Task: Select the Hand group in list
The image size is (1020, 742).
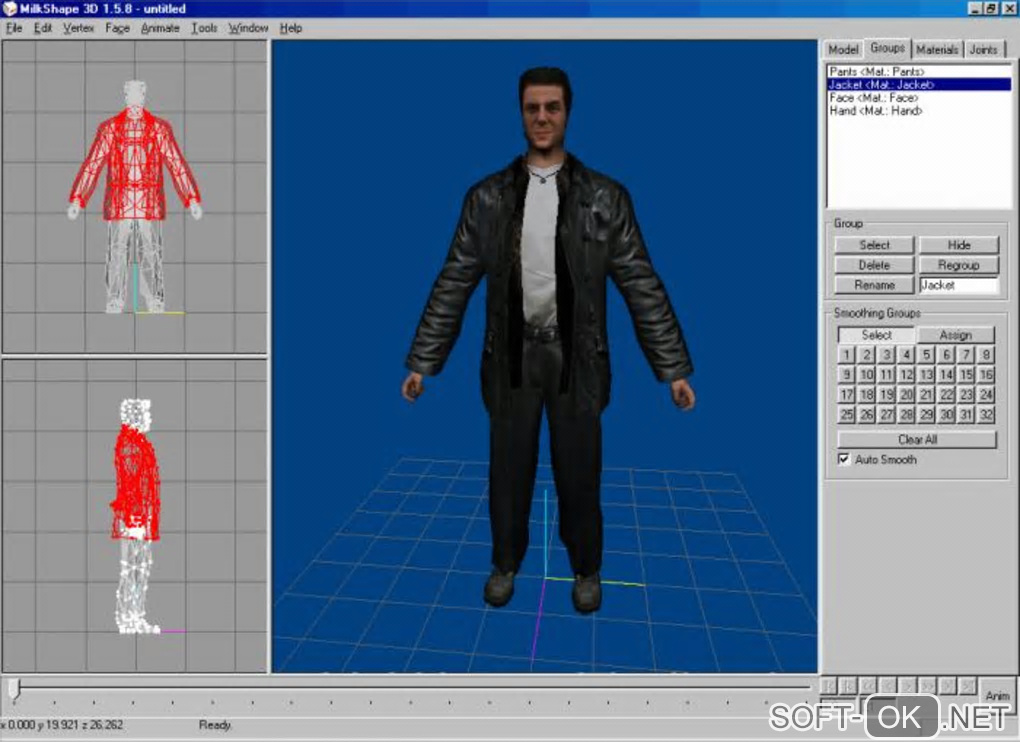Action: point(919,111)
